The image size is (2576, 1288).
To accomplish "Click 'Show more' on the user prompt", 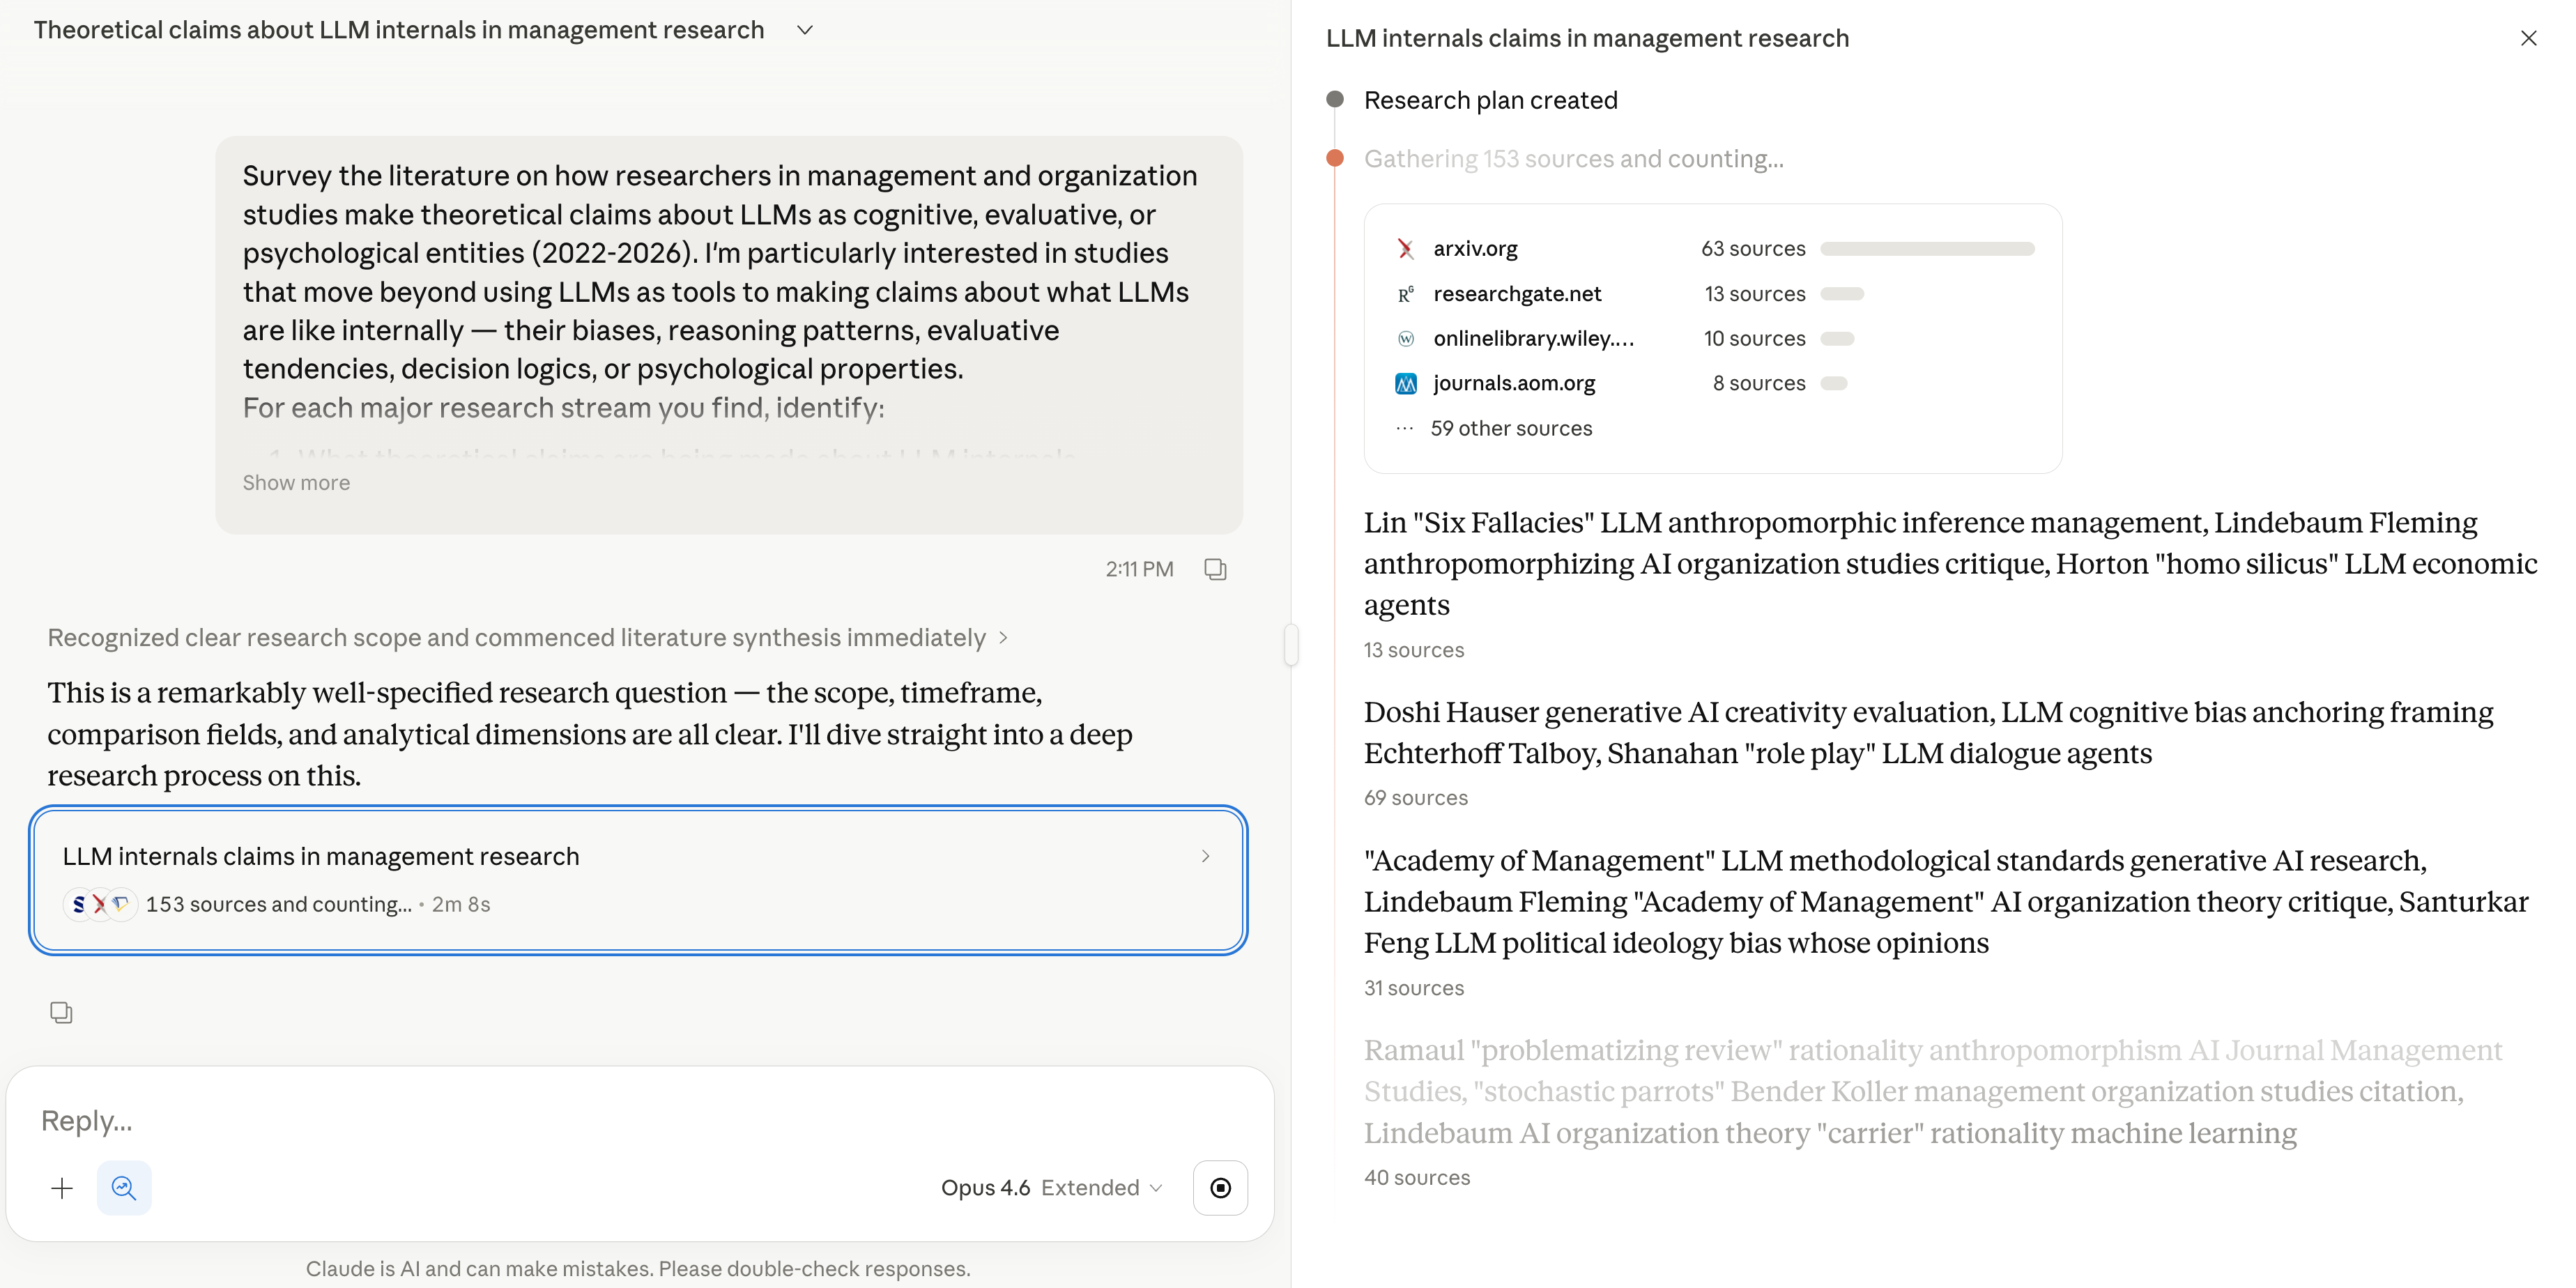I will (x=296, y=483).
